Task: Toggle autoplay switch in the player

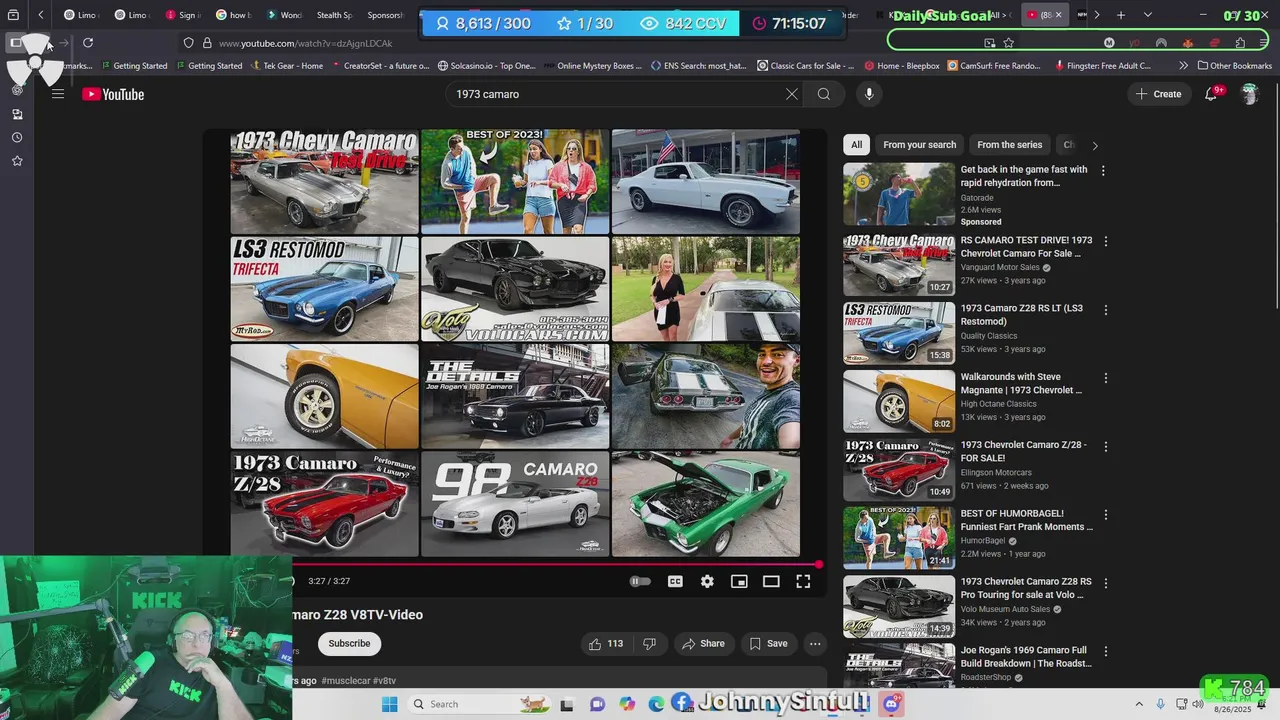Action: (640, 581)
